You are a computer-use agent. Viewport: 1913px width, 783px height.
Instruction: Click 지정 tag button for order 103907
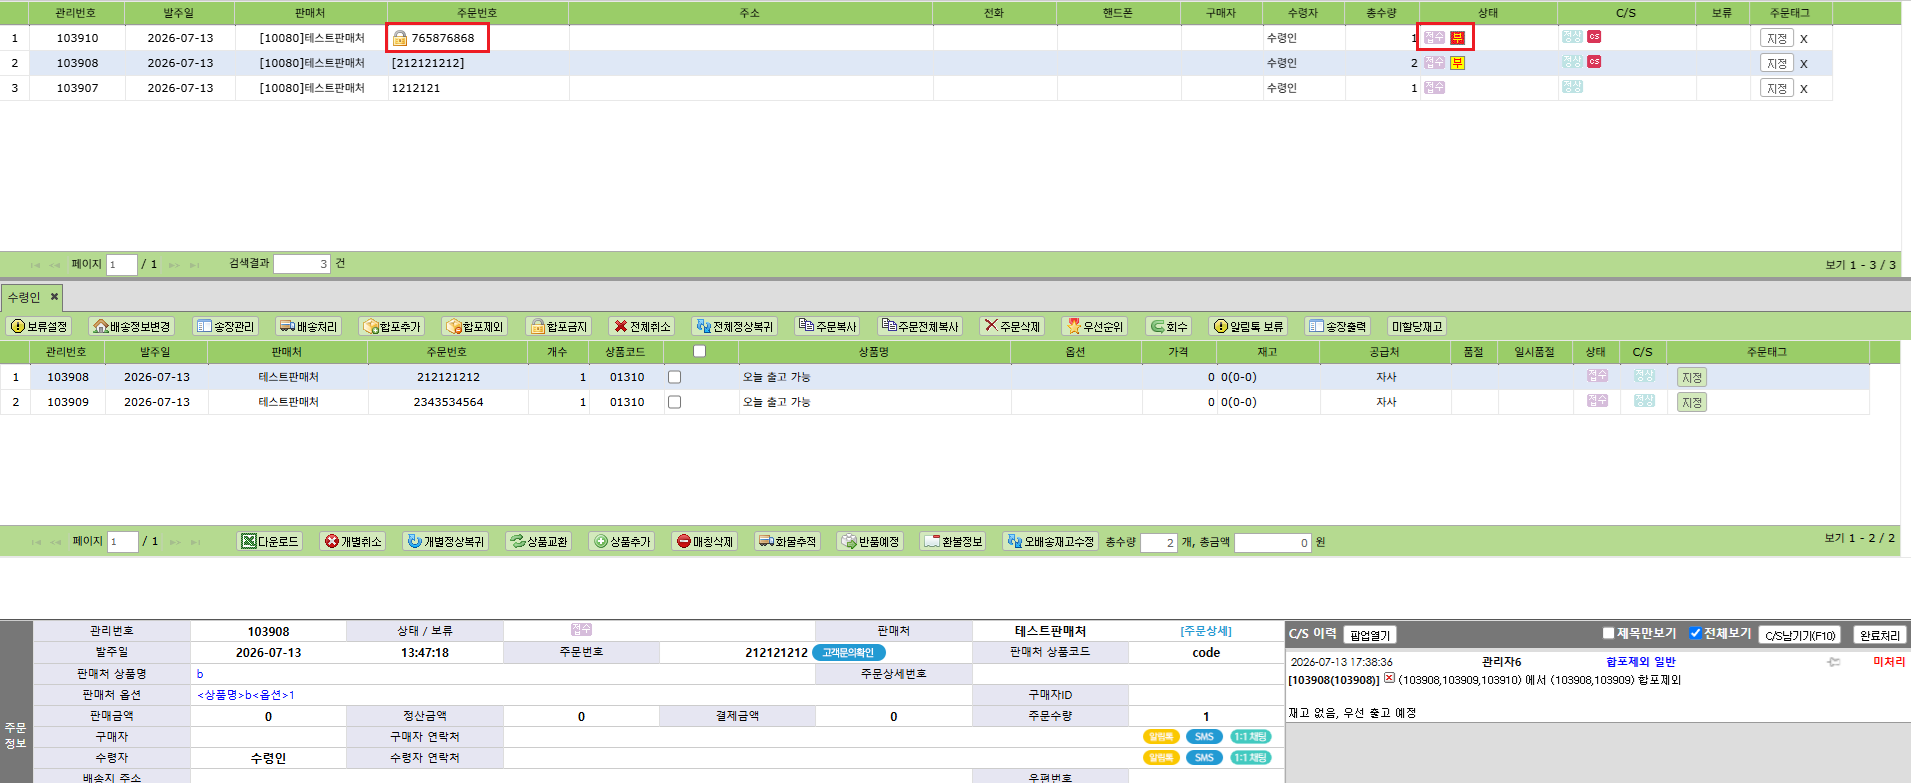coord(1776,88)
